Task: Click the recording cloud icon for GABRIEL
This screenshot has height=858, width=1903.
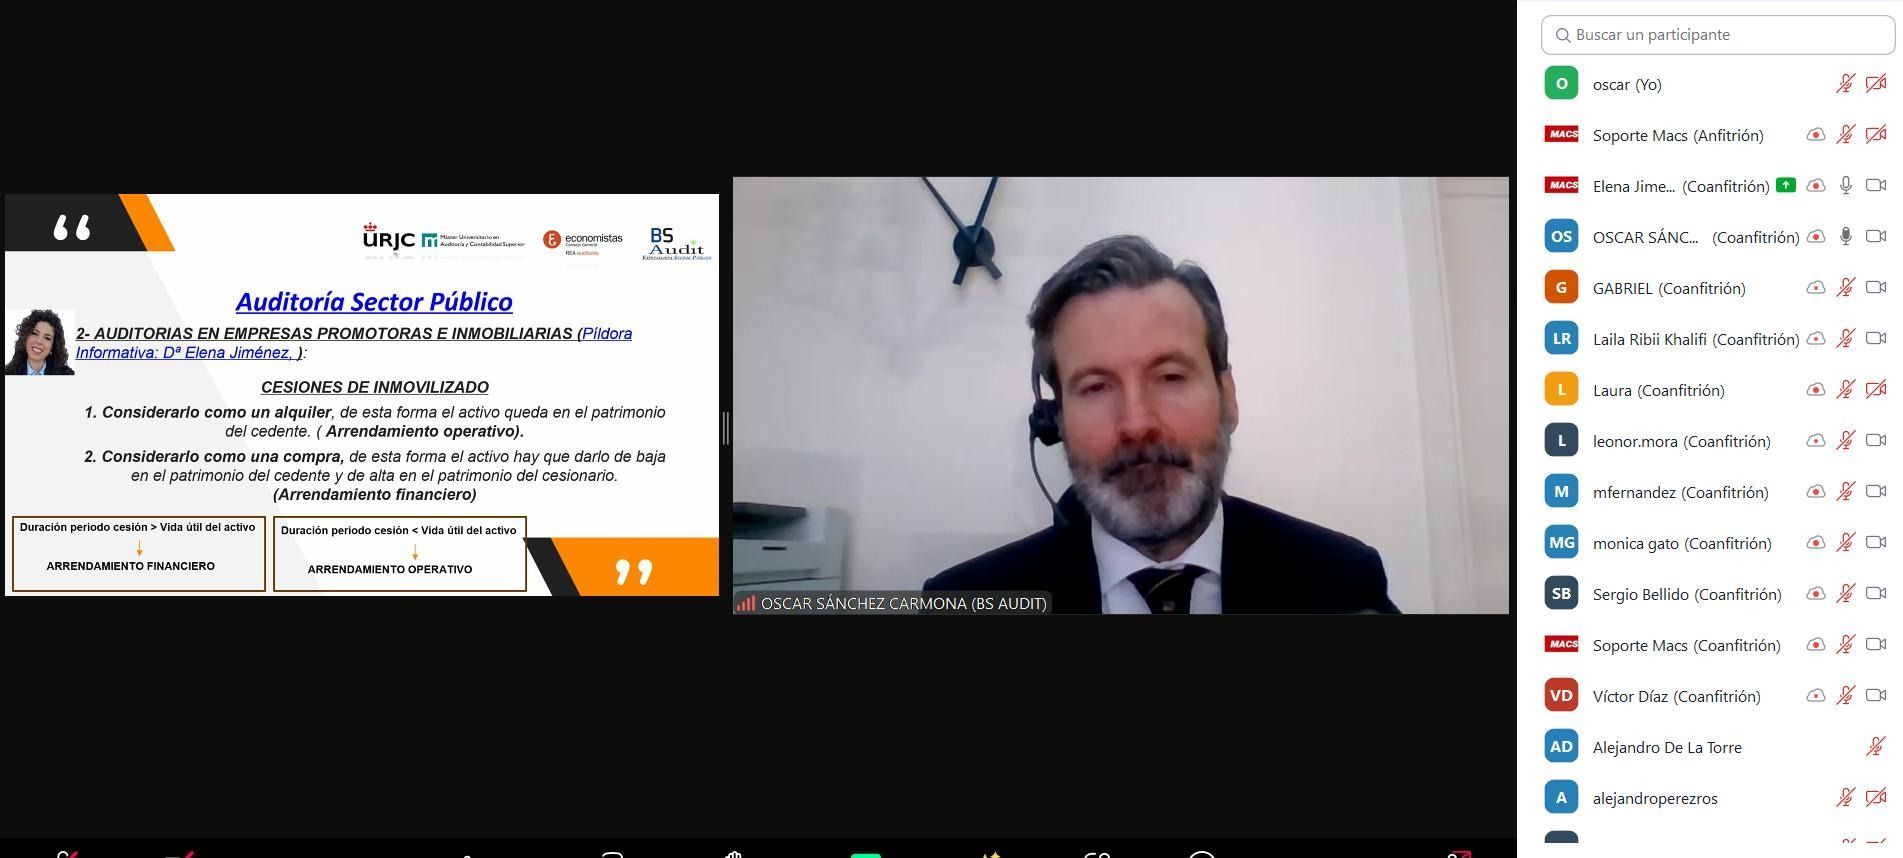Action: (x=1816, y=288)
